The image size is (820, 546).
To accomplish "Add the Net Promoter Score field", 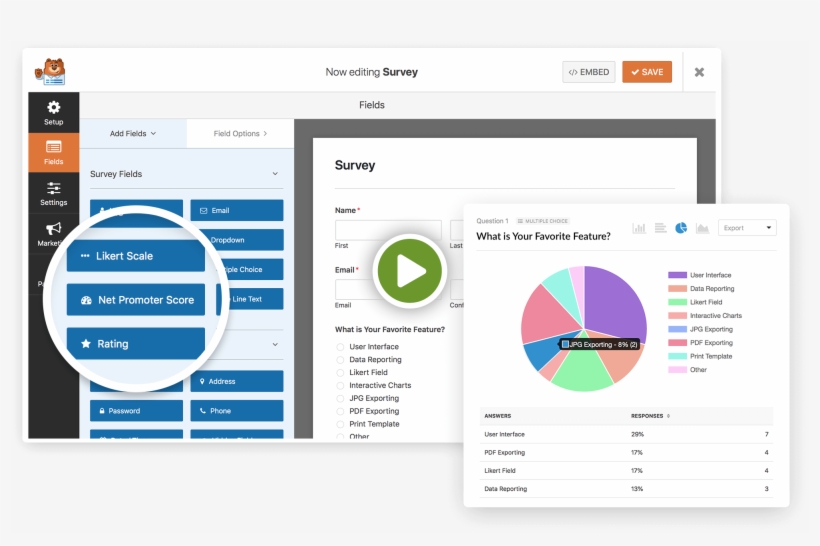I will pyautogui.click(x=135, y=300).
